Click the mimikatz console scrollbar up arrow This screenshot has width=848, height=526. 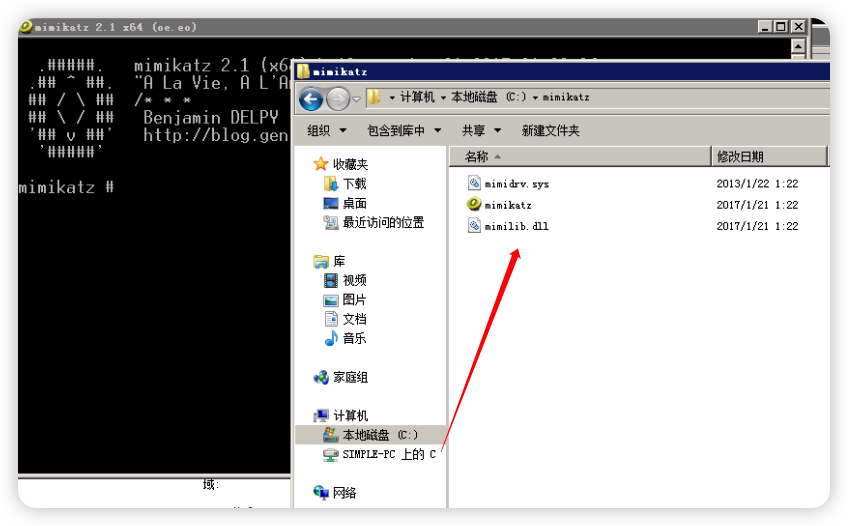click(798, 46)
